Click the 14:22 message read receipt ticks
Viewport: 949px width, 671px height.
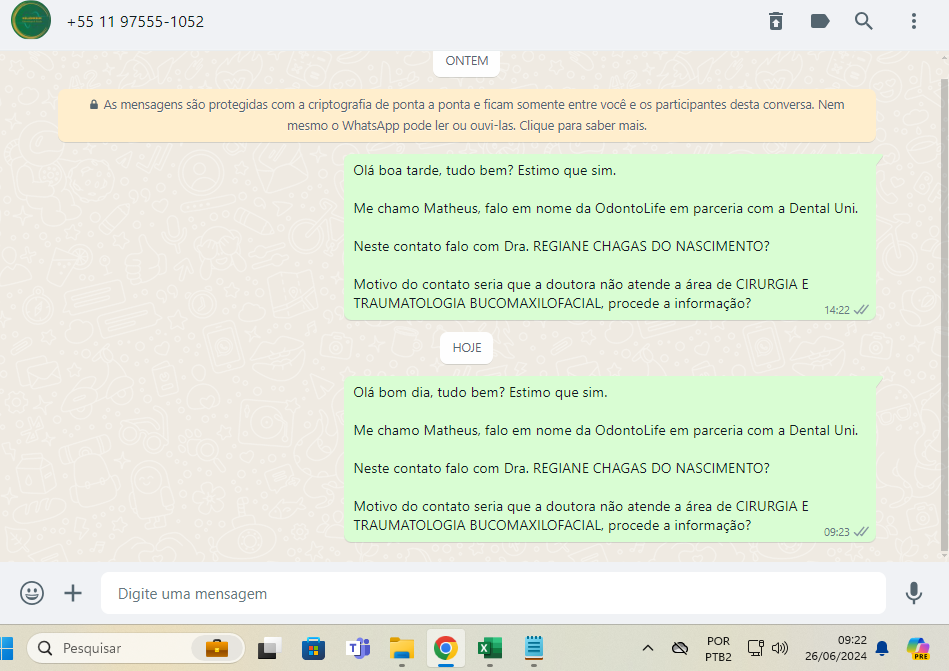861,310
